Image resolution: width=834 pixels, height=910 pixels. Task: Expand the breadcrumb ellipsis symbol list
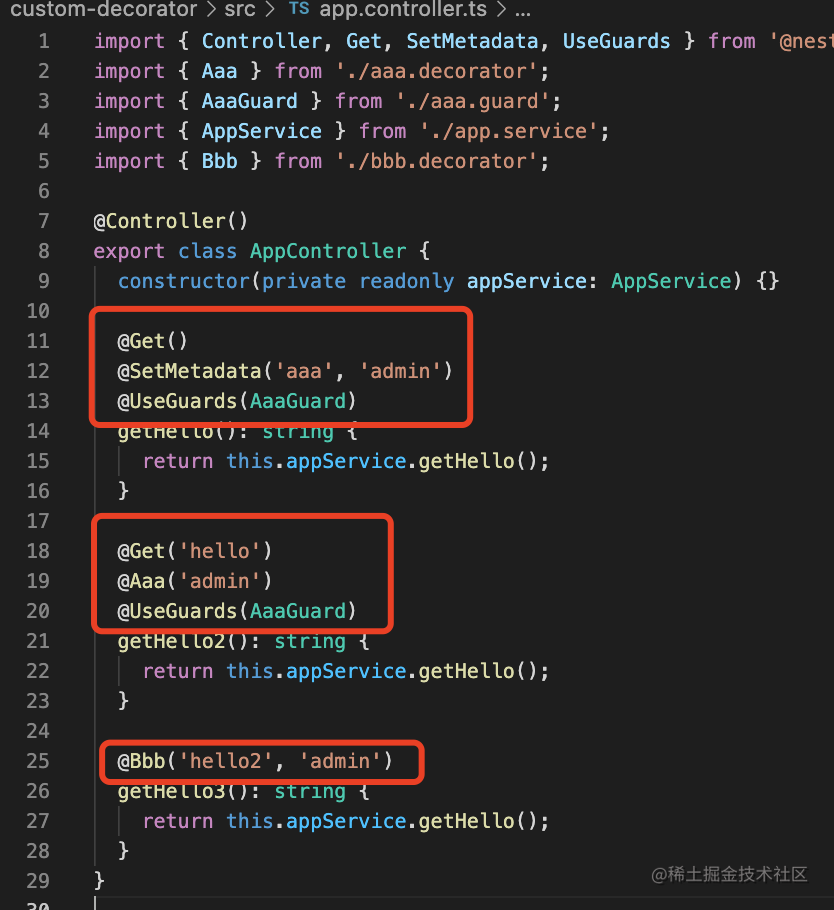(x=523, y=12)
